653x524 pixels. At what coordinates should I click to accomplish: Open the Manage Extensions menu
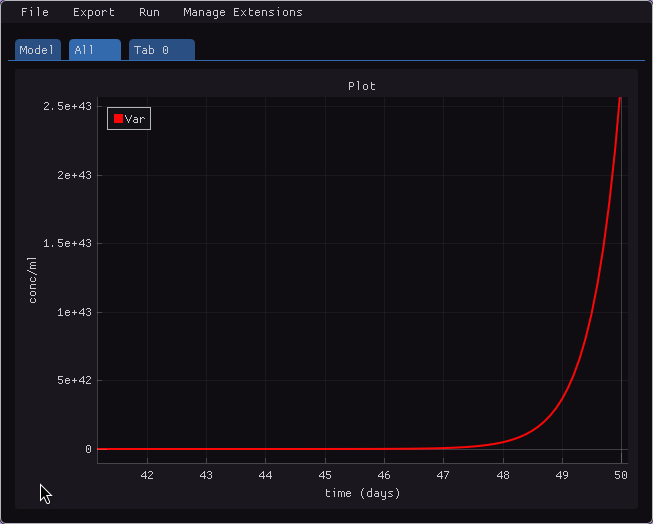pos(242,13)
